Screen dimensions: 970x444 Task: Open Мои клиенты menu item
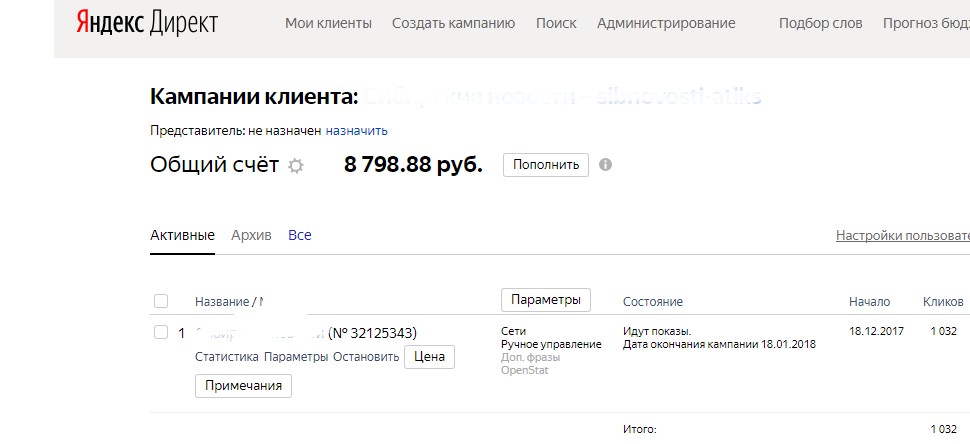pyautogui.click(x=328, y=23)
